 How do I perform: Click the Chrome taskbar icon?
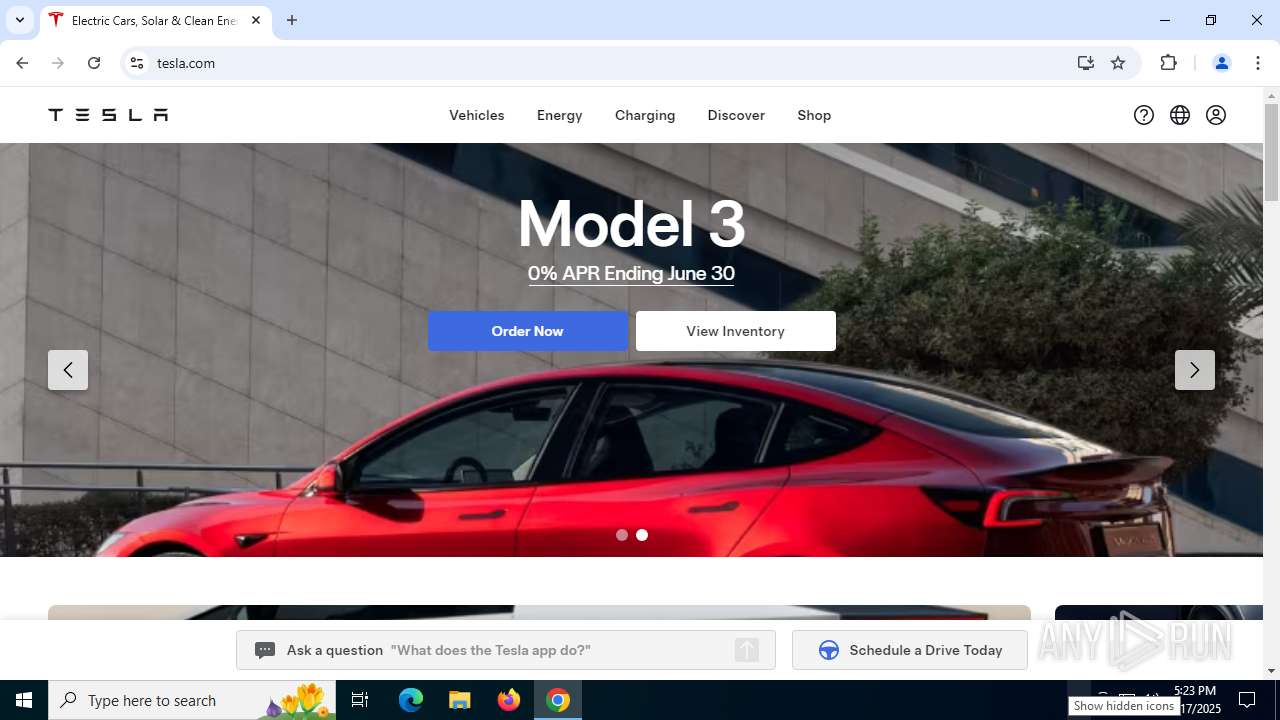point(558,700)
